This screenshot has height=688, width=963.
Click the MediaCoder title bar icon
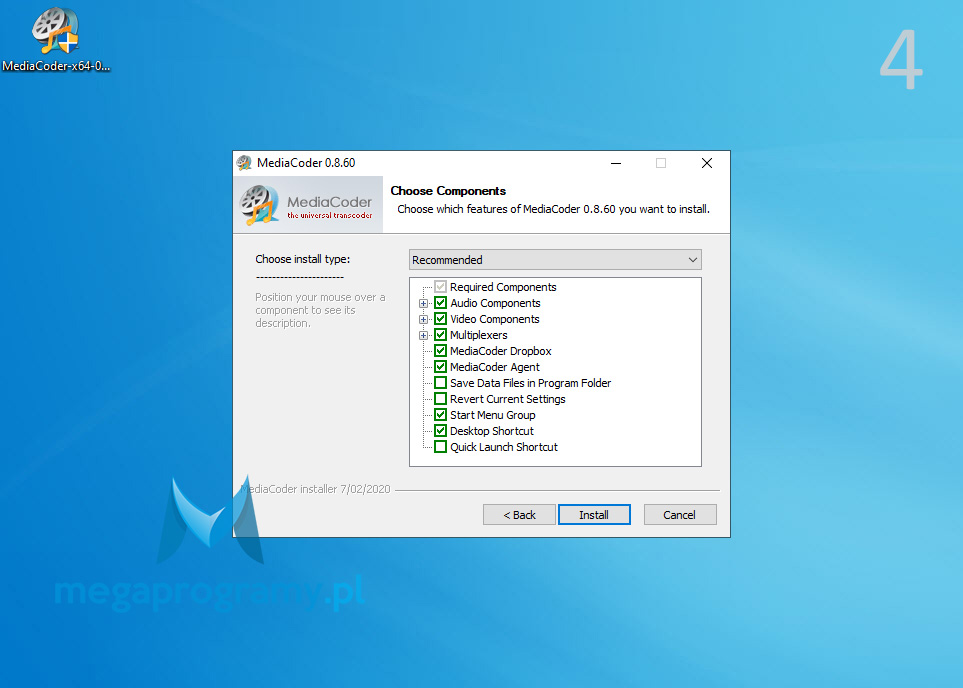pos(244,163)
